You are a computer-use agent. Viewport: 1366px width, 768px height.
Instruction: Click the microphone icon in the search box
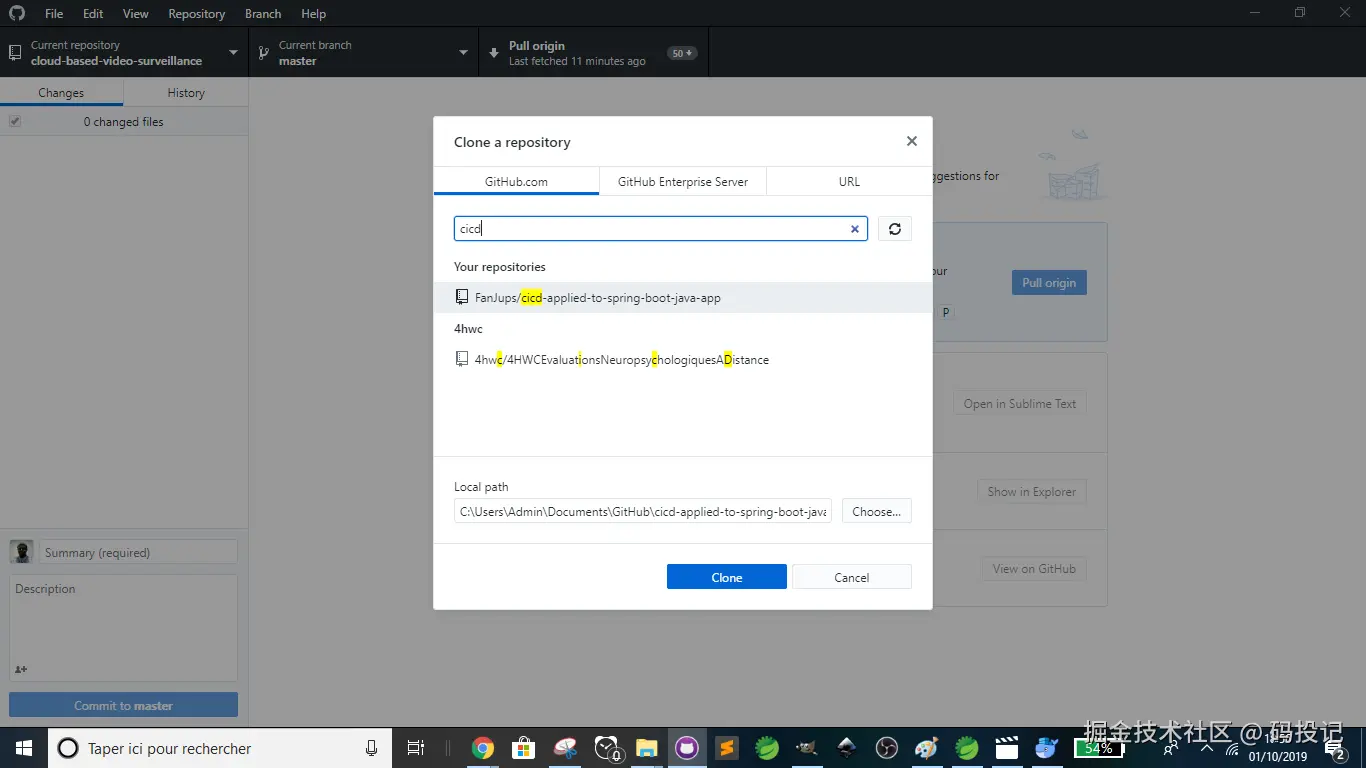pyautogui.click(x=372, y=748)
